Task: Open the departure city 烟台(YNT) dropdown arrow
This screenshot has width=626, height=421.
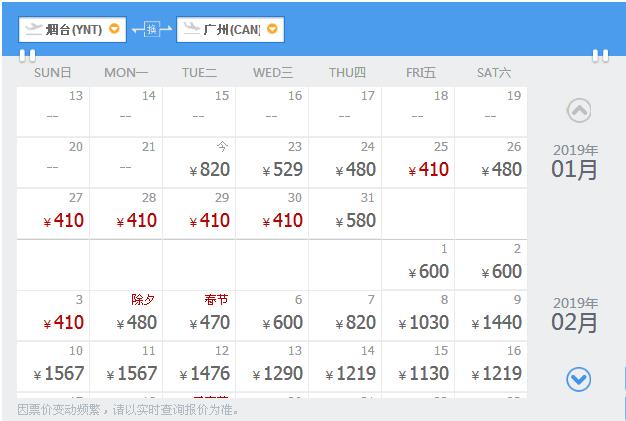Action: 114,29
